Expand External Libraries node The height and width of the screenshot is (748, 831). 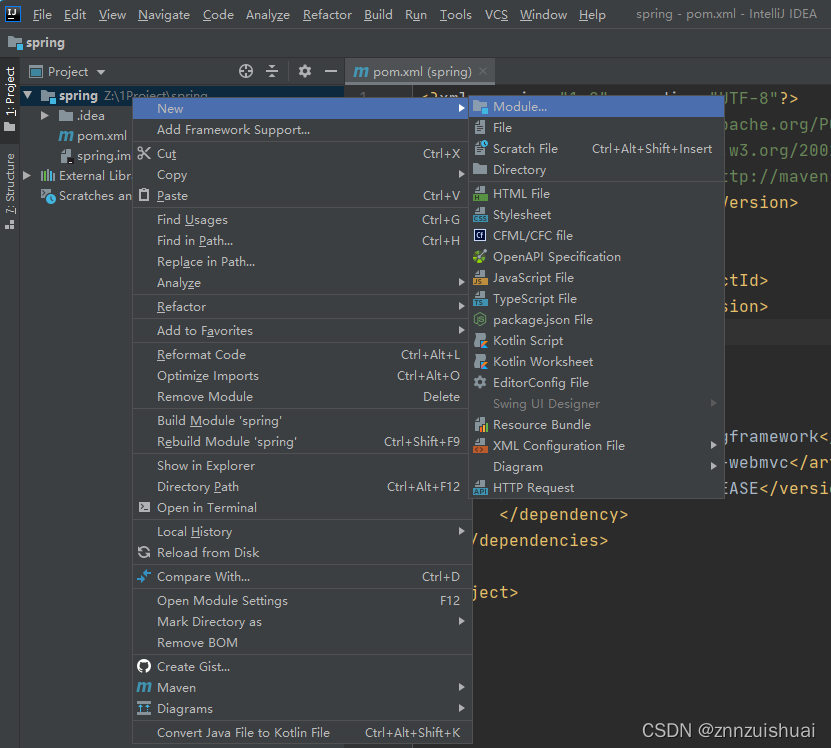click(27, 175)
